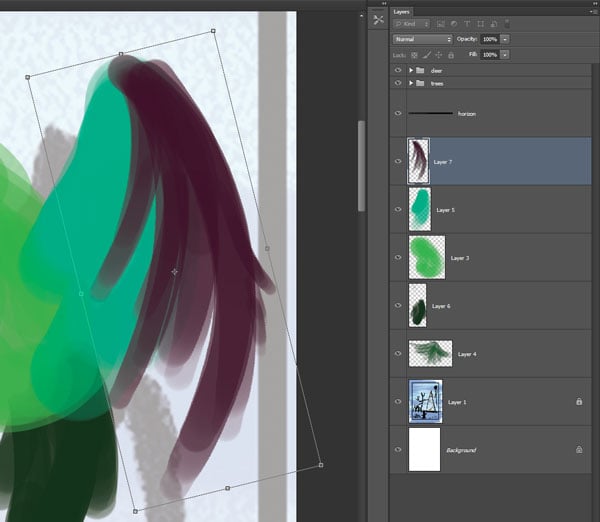The image size is (600, 522).
Task: Expand the deer layer group
Action: (411, 71)
